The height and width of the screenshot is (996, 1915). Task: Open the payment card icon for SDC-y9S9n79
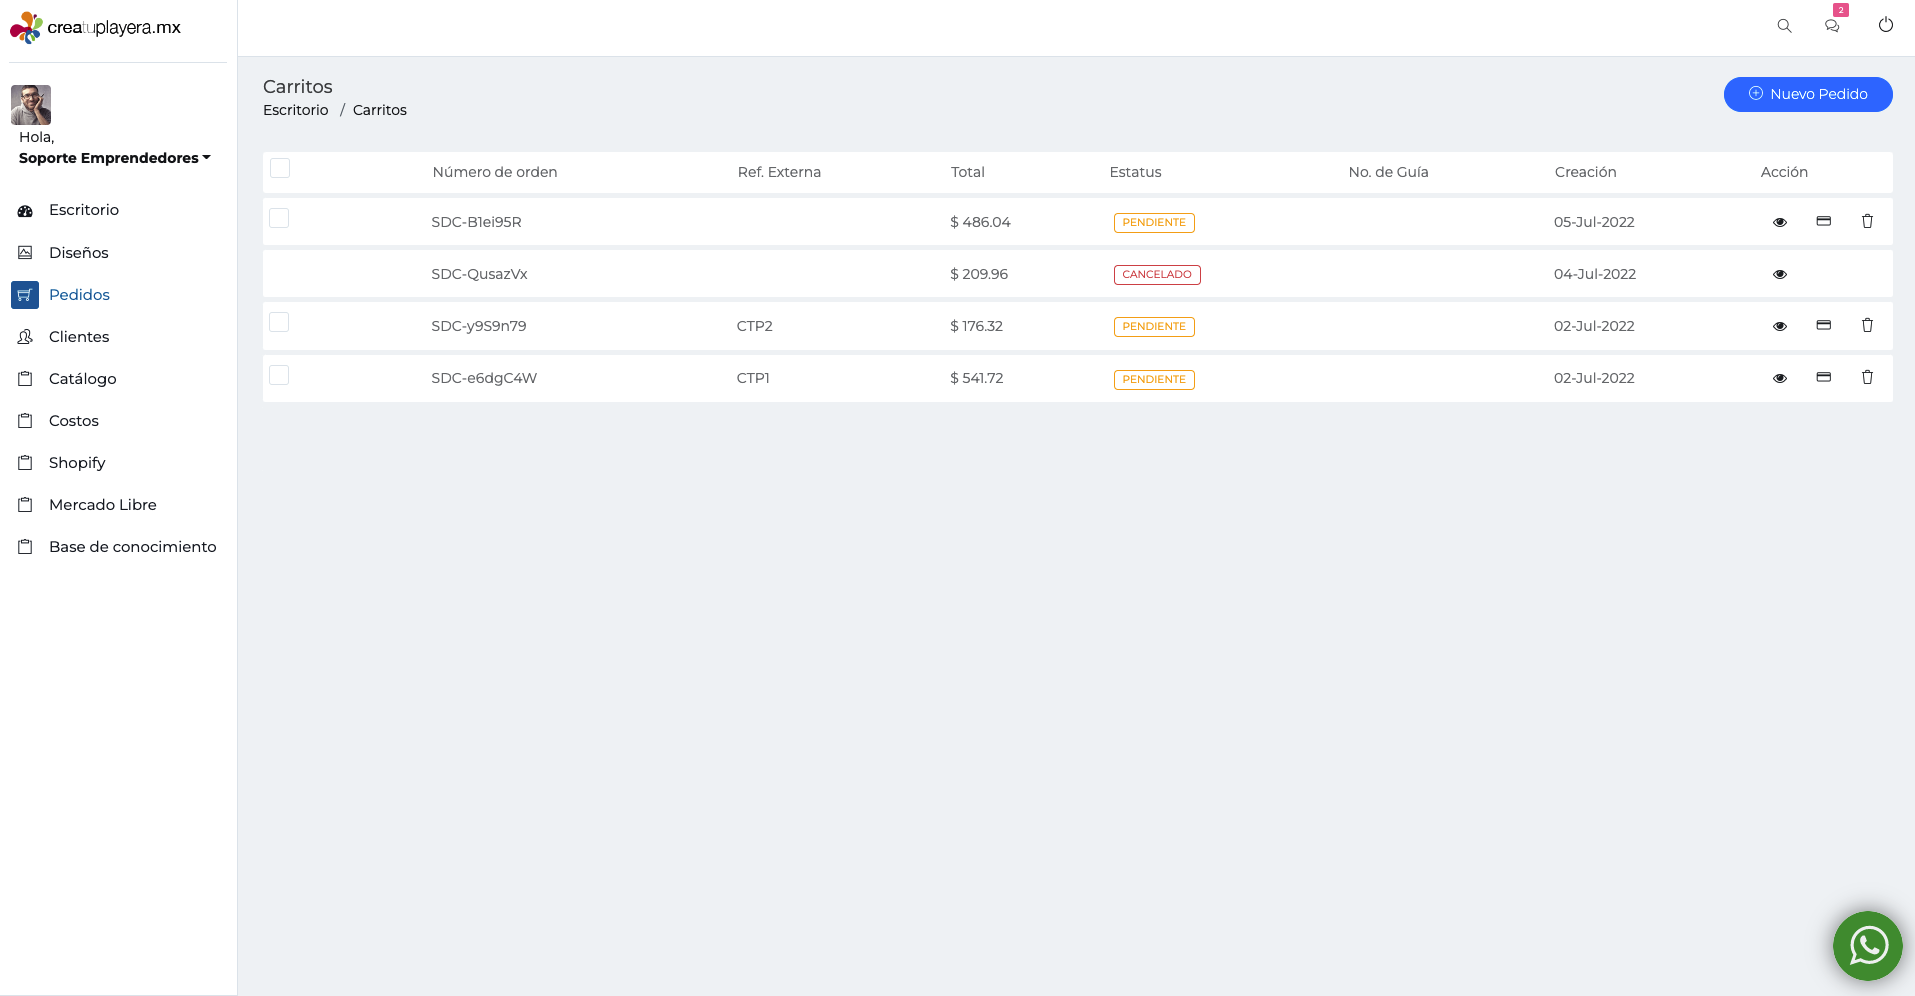1824,325
